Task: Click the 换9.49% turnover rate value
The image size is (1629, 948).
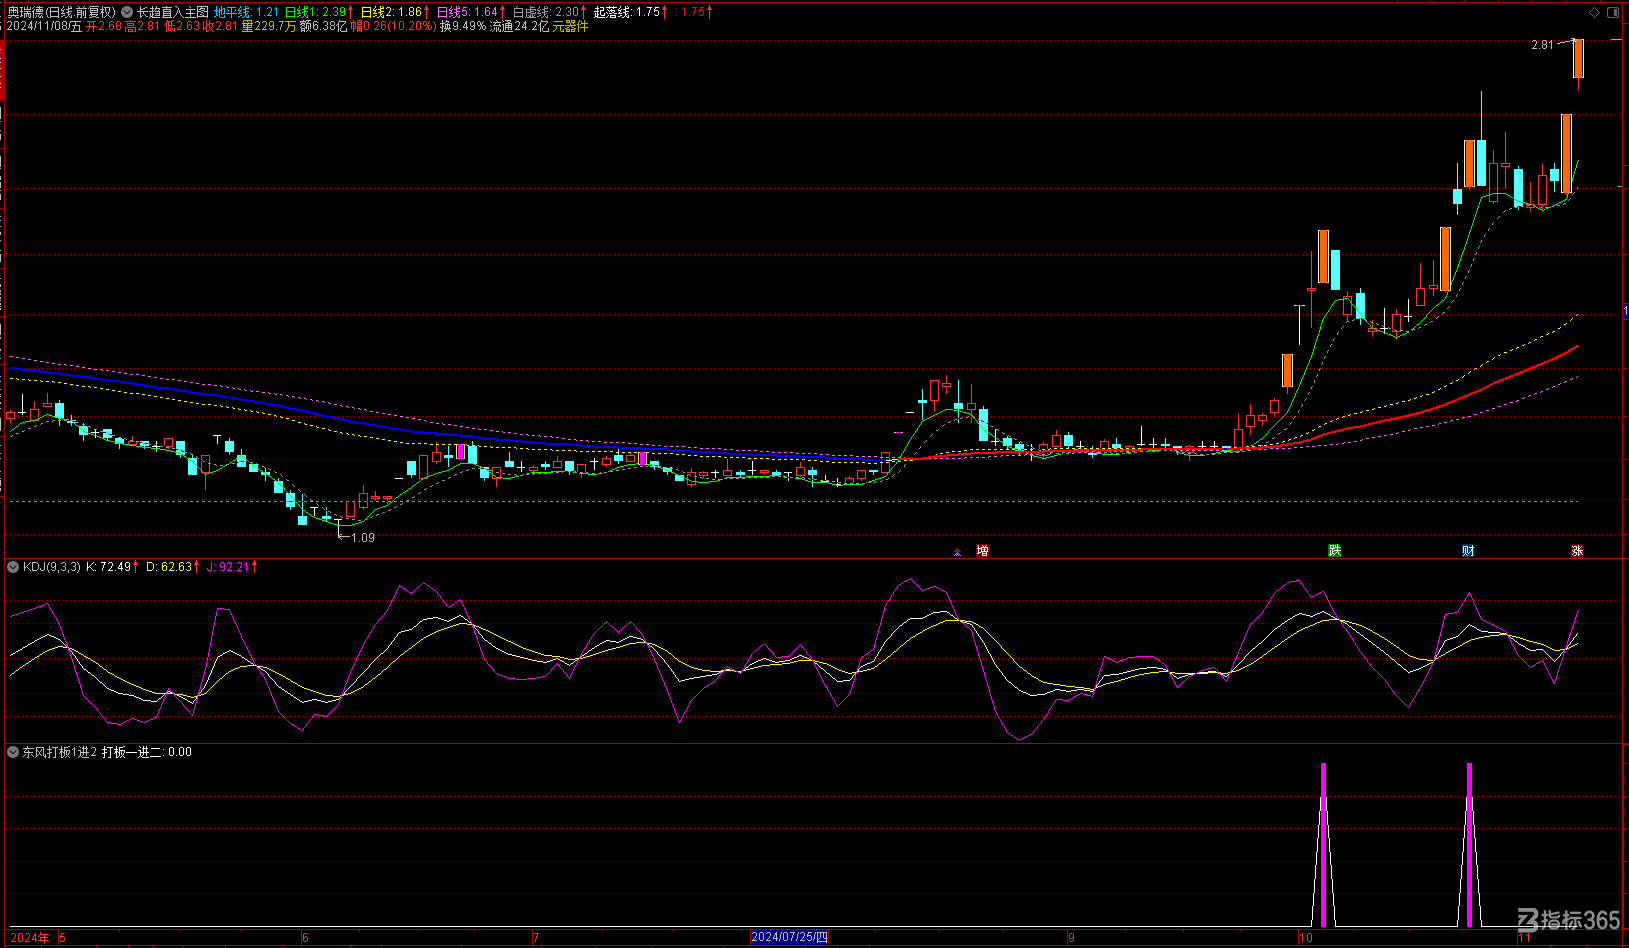Action: coord(463,26)
